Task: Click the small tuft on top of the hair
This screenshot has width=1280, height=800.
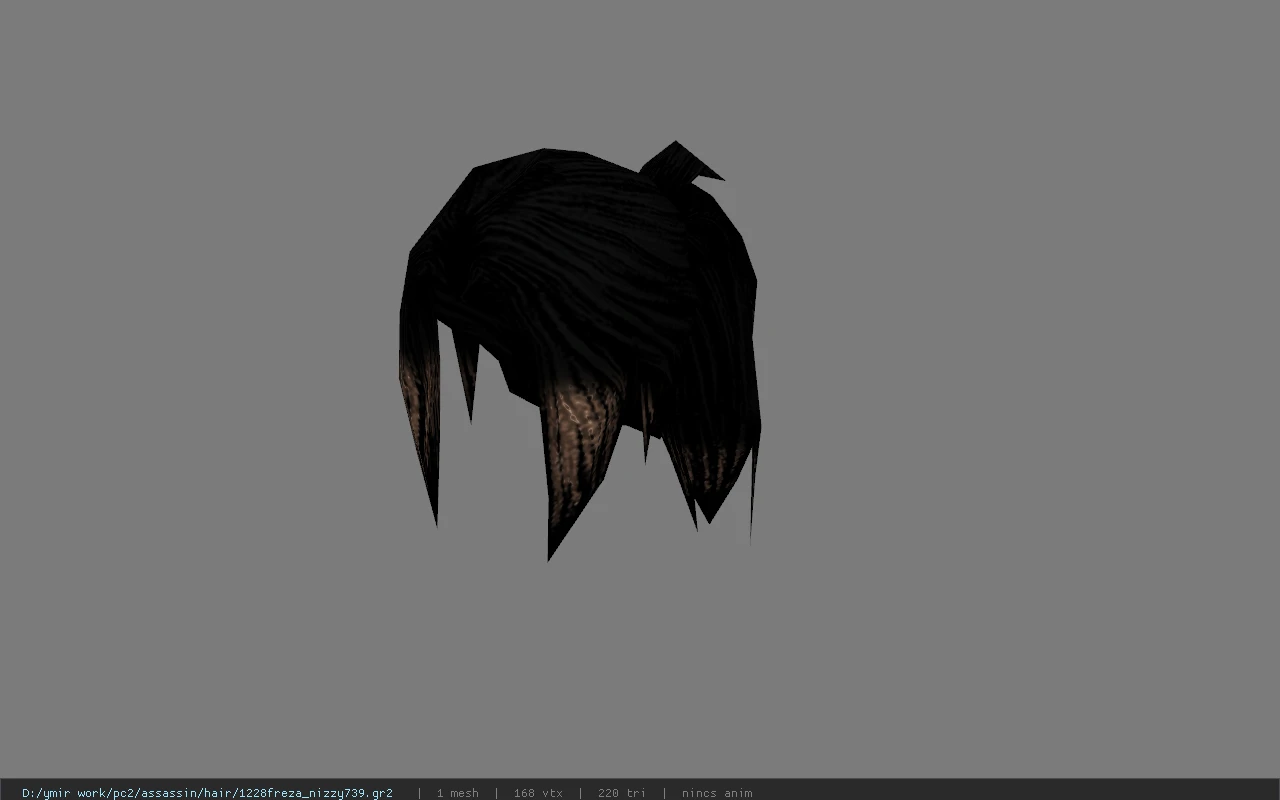Action: (x=682, y=164)
